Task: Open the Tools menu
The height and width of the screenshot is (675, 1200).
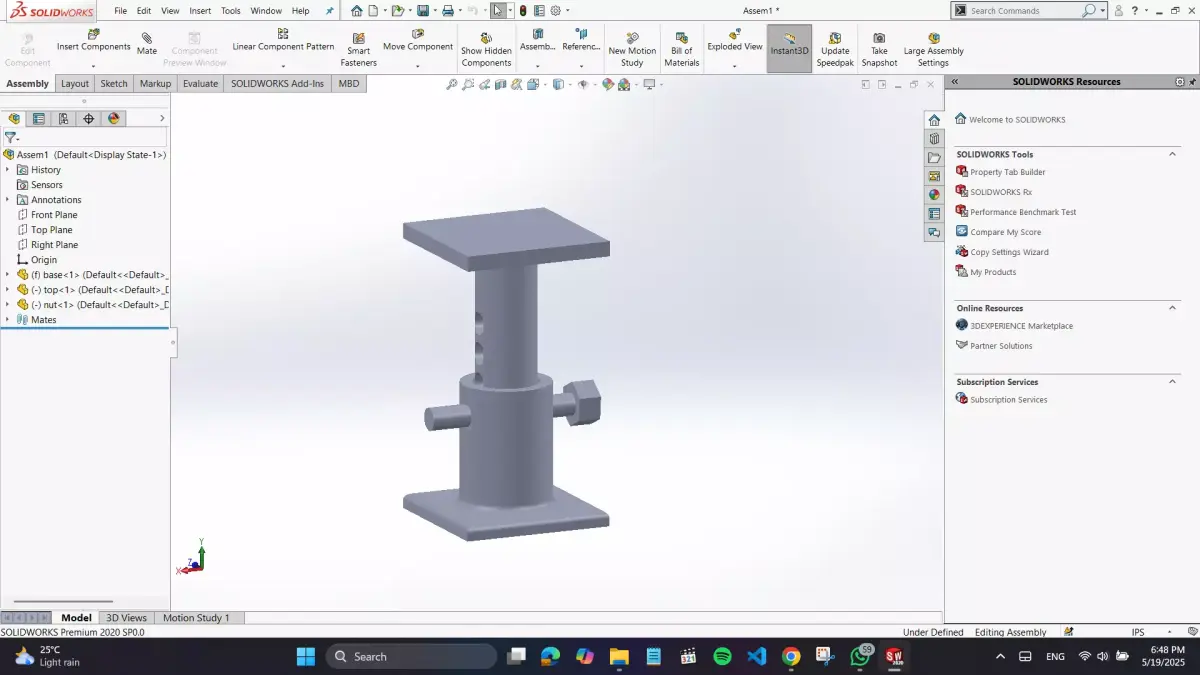Action: click(230, 10)
